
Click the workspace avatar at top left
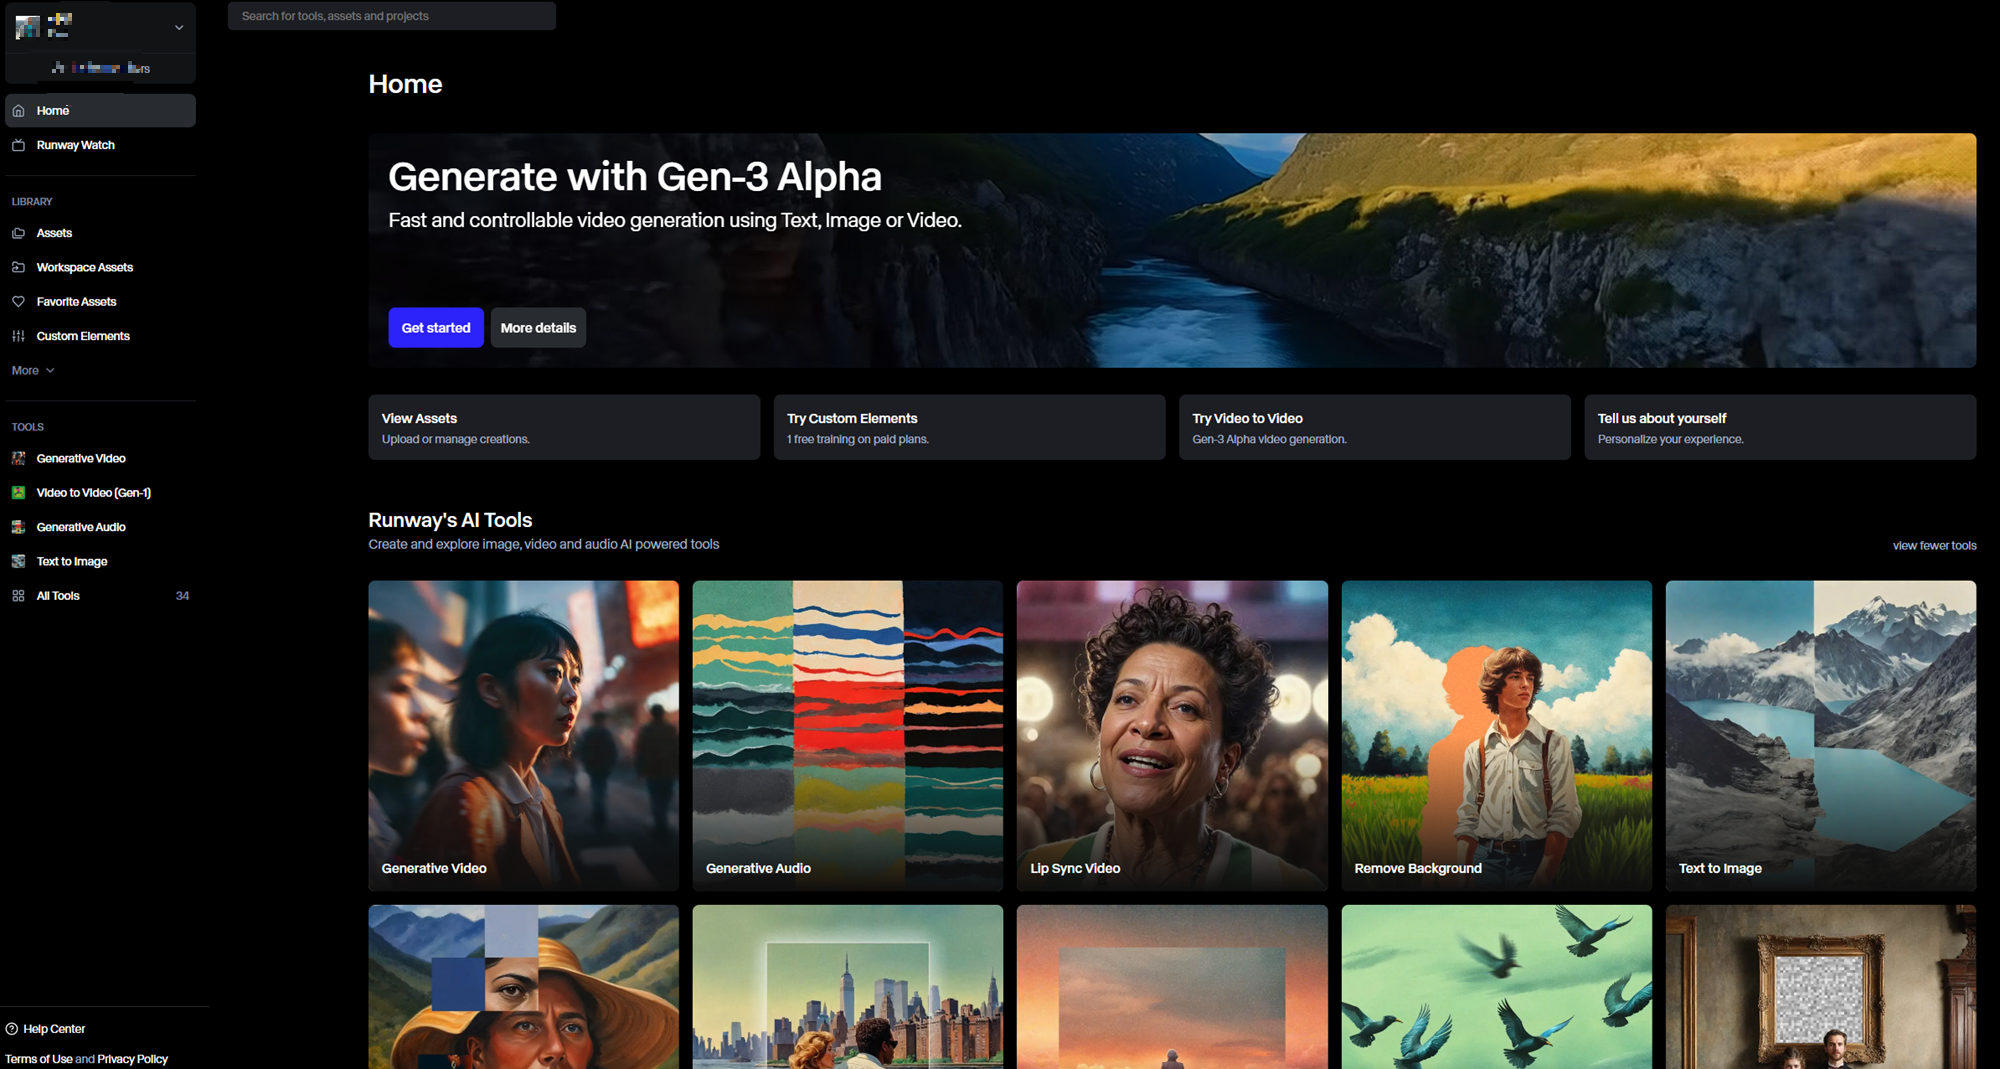pos(28,27)
